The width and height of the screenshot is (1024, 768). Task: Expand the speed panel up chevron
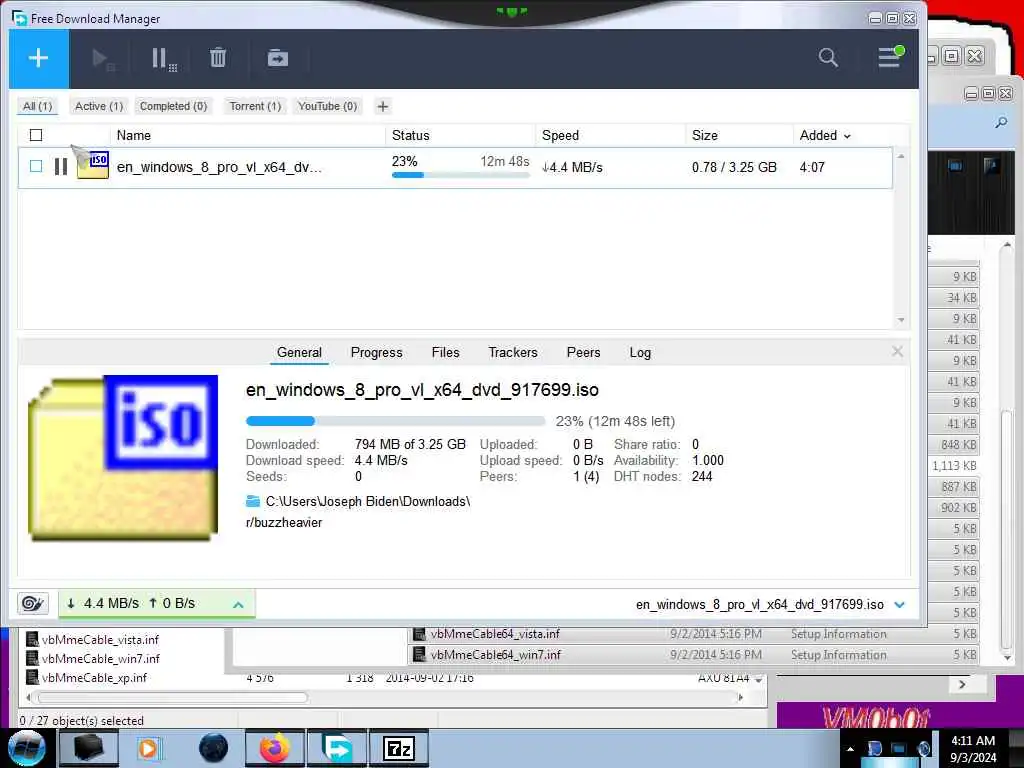tap(238, 604)
